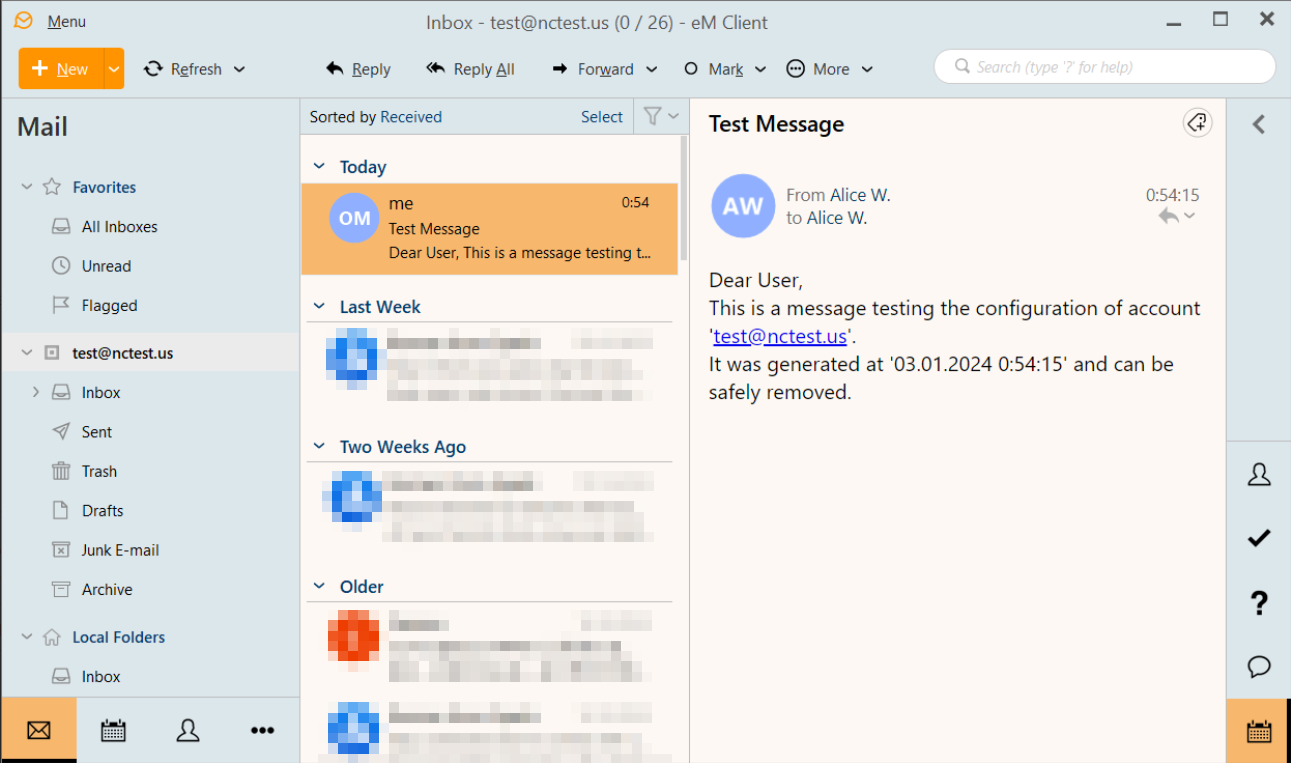Screen dimensions: 1291x763
Task: Open the eM Client Menu
Action: (x=66, y=22)
